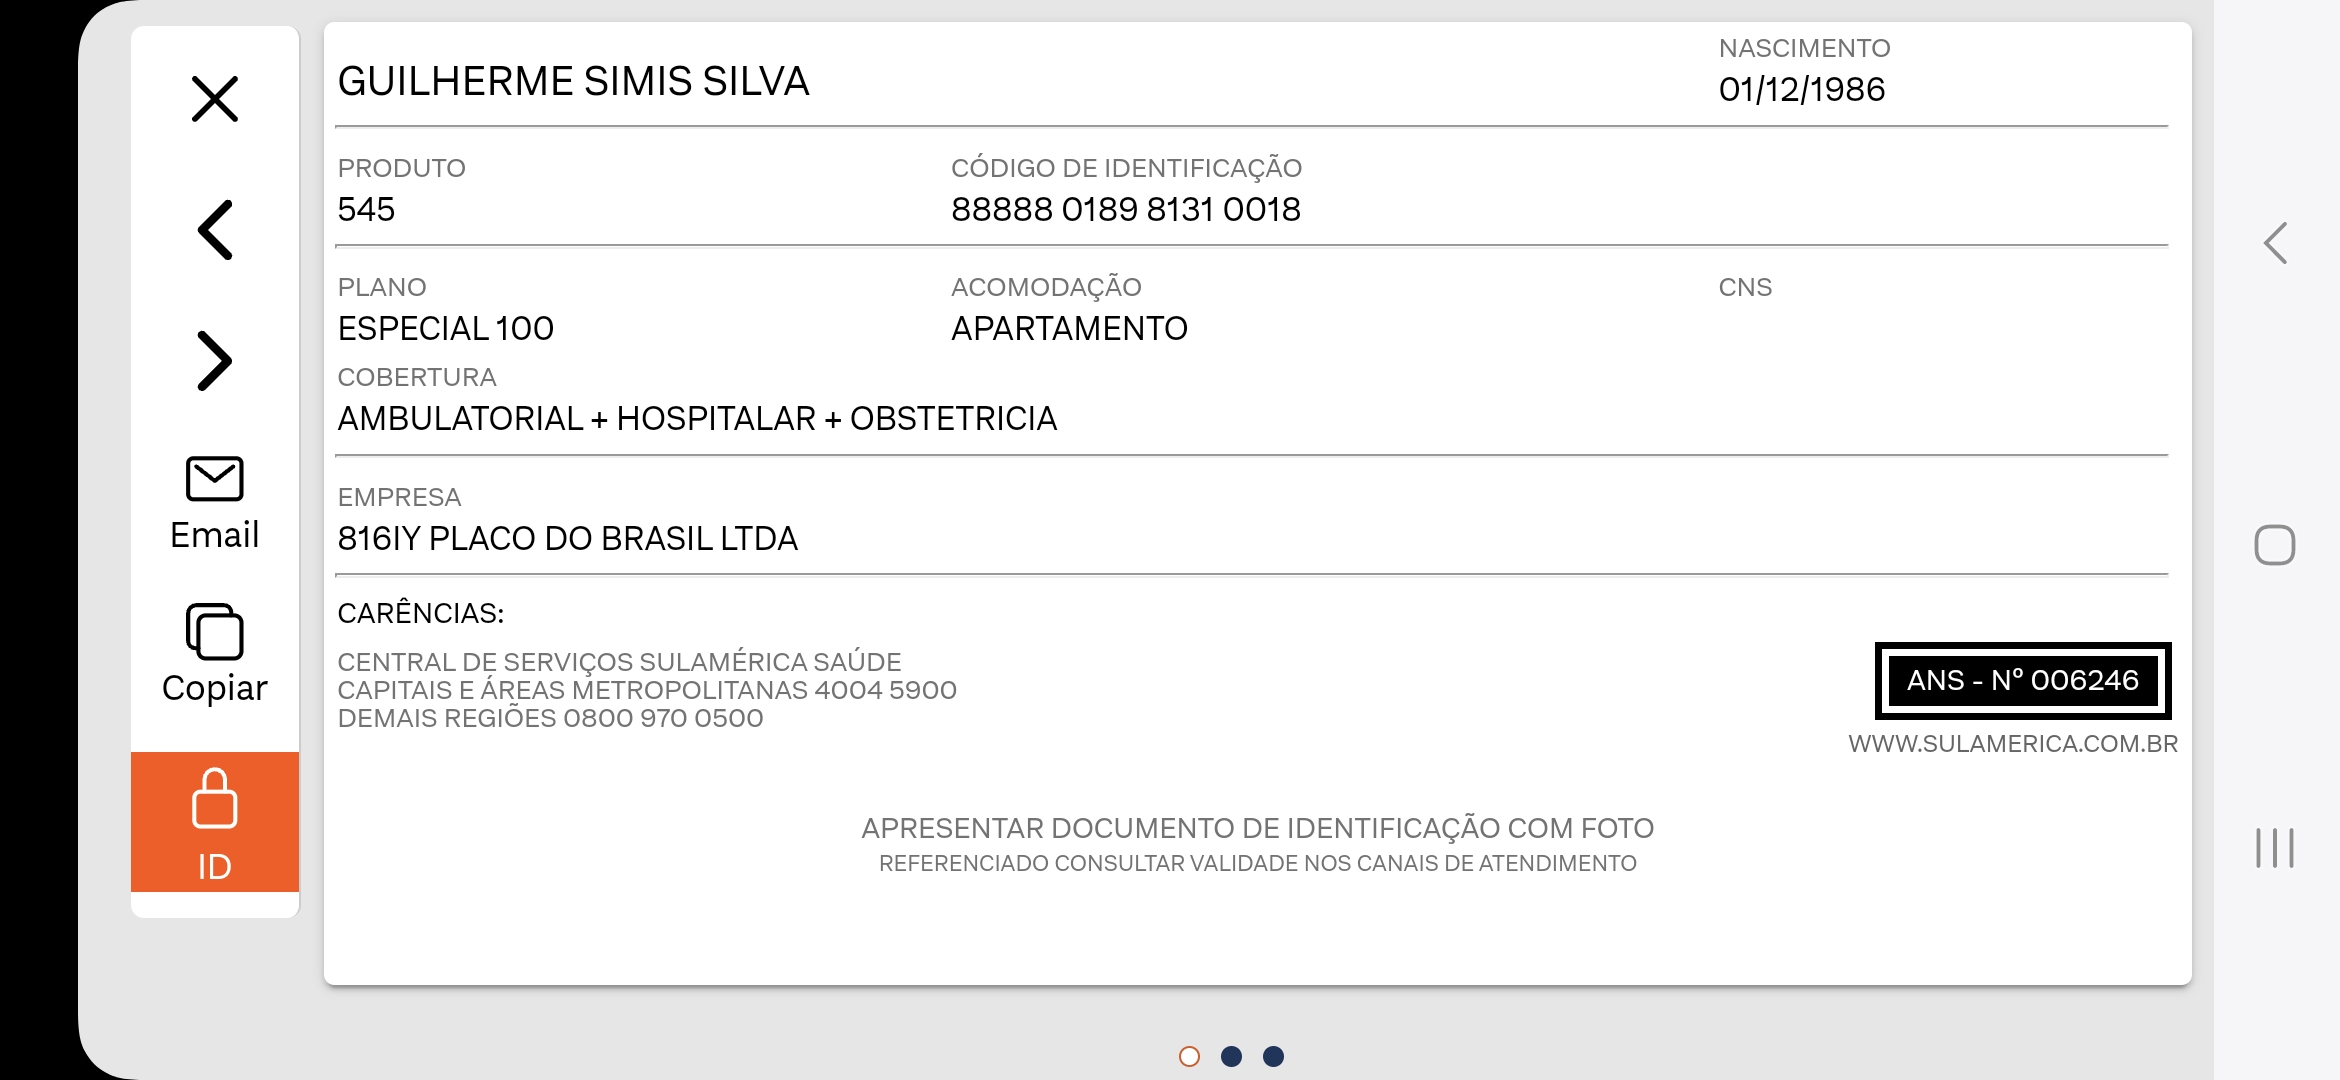Image resolution: width=2340 pixels, height=1080 pixels.
Task: Tap the ANS Nº 006246 badge
Action: [x=2023, y=680]
